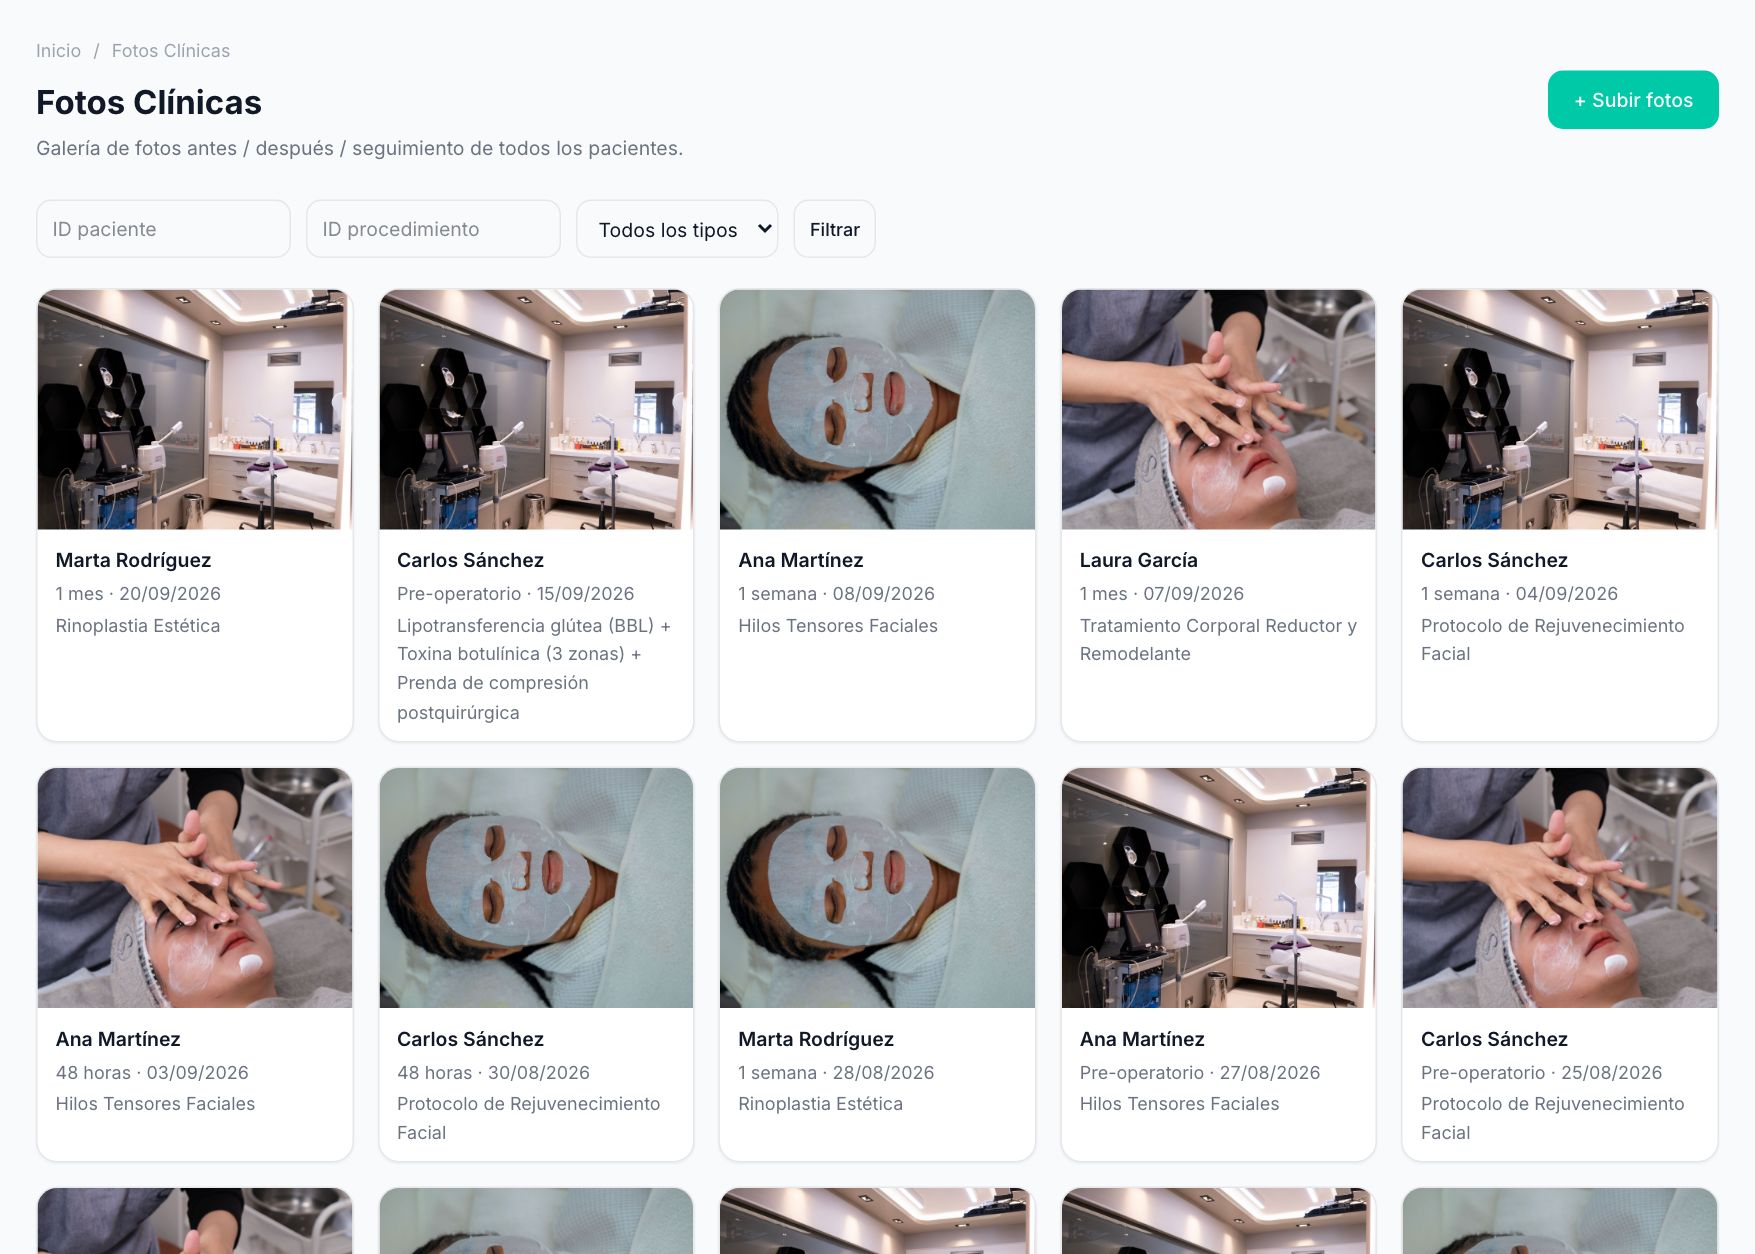Open Marta Rodríguez photo dated 28/08/2026
1755x1254 pixels.
pos(877,888)
